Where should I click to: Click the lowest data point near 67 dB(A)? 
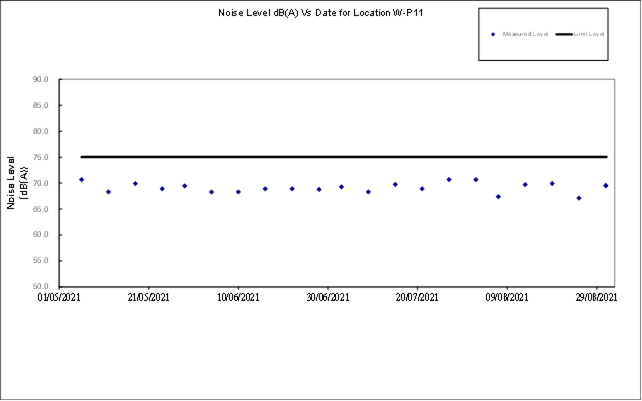click(x=578, y=198)
